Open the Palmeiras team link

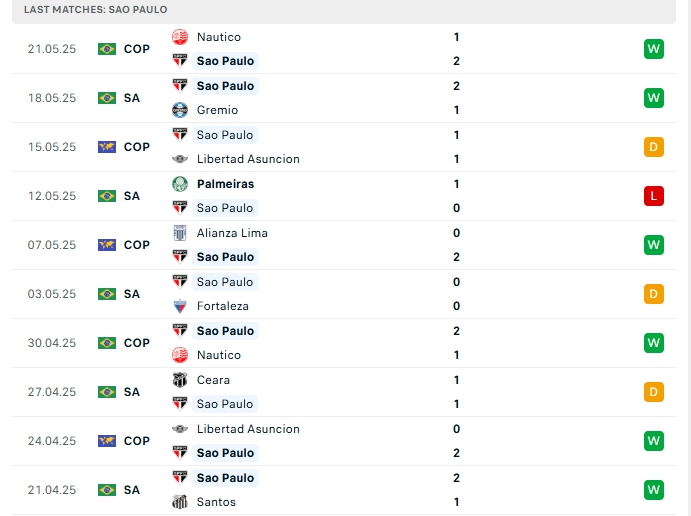pyautogui.click(x=225, y=184)
